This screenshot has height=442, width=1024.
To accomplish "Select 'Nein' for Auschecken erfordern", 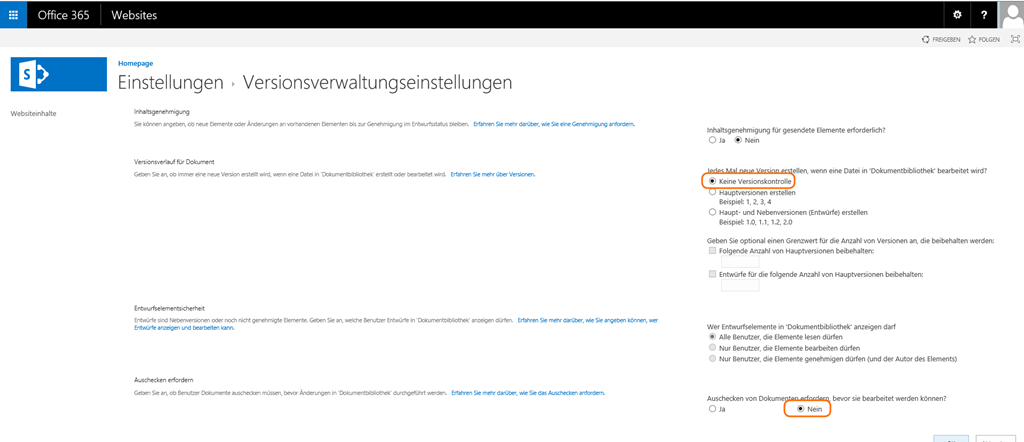I will (799, 409).
